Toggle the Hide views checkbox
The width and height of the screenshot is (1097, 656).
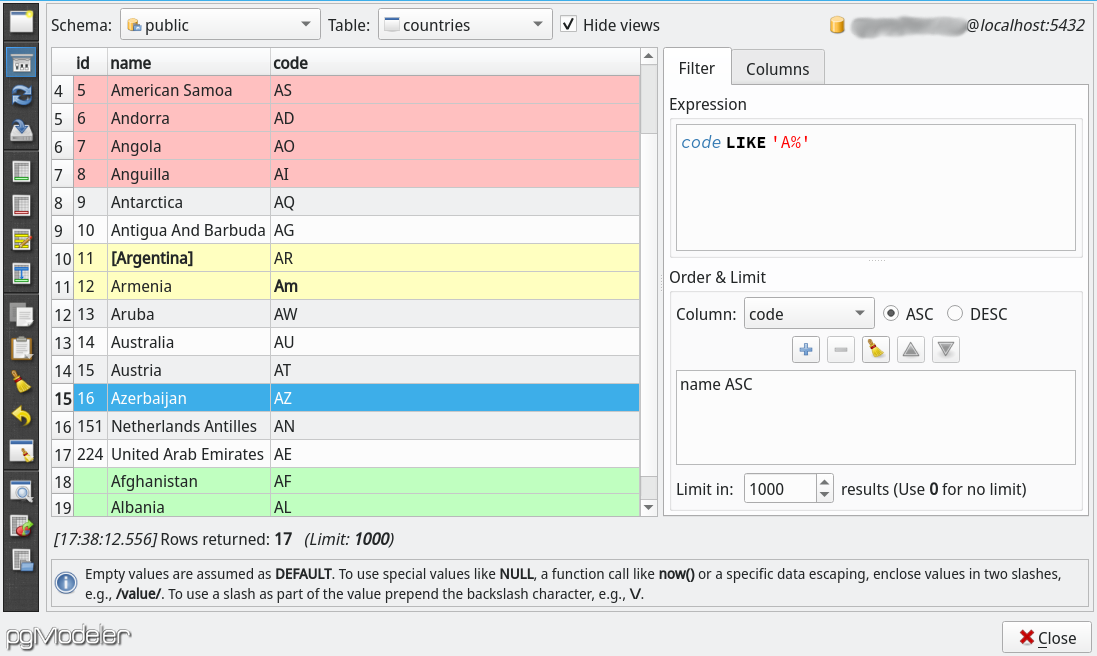pos(569,24)
